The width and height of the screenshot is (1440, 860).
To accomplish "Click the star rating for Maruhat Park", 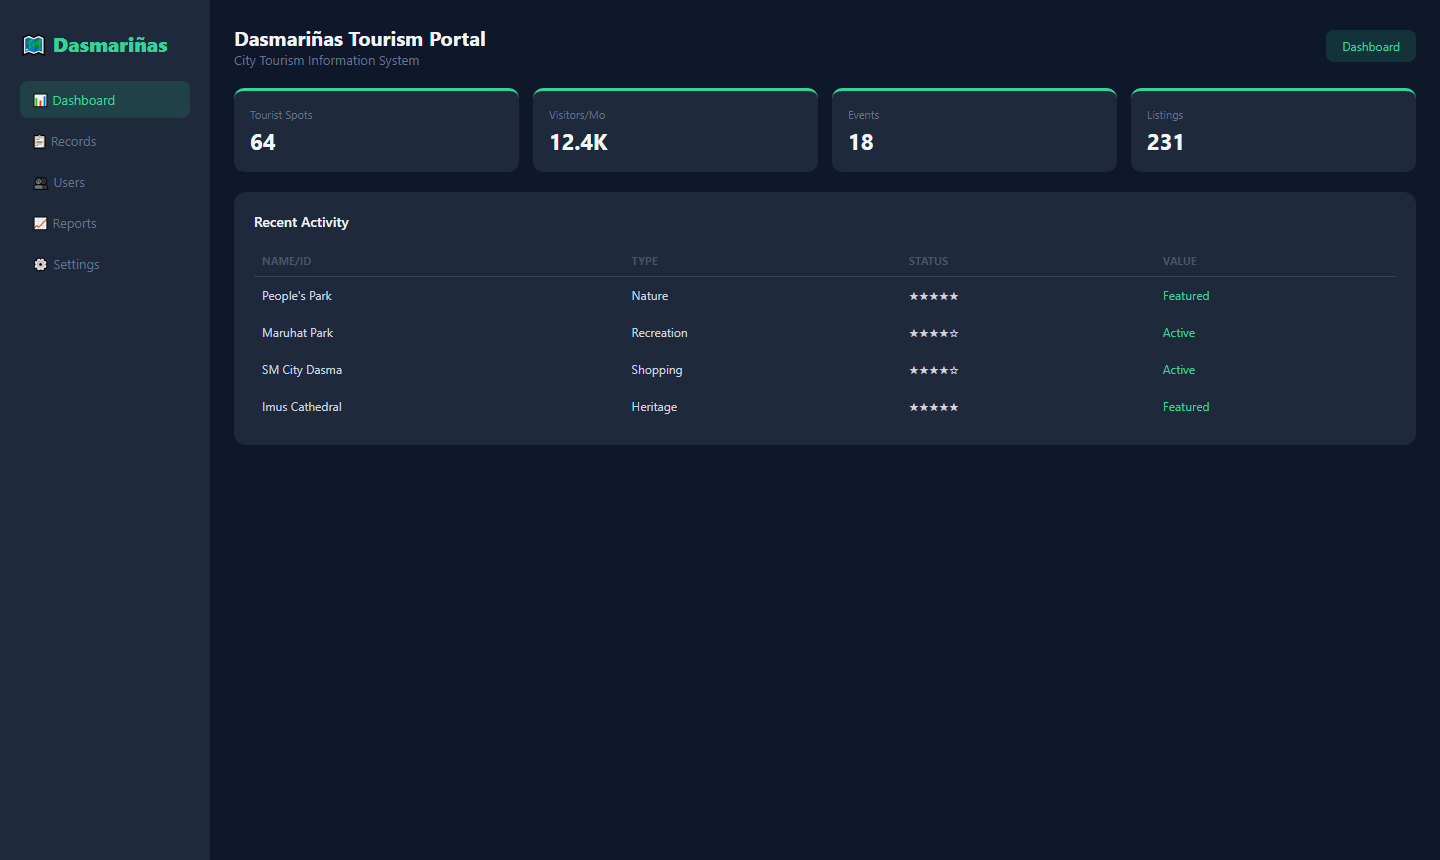I will (x=934, y=333).
